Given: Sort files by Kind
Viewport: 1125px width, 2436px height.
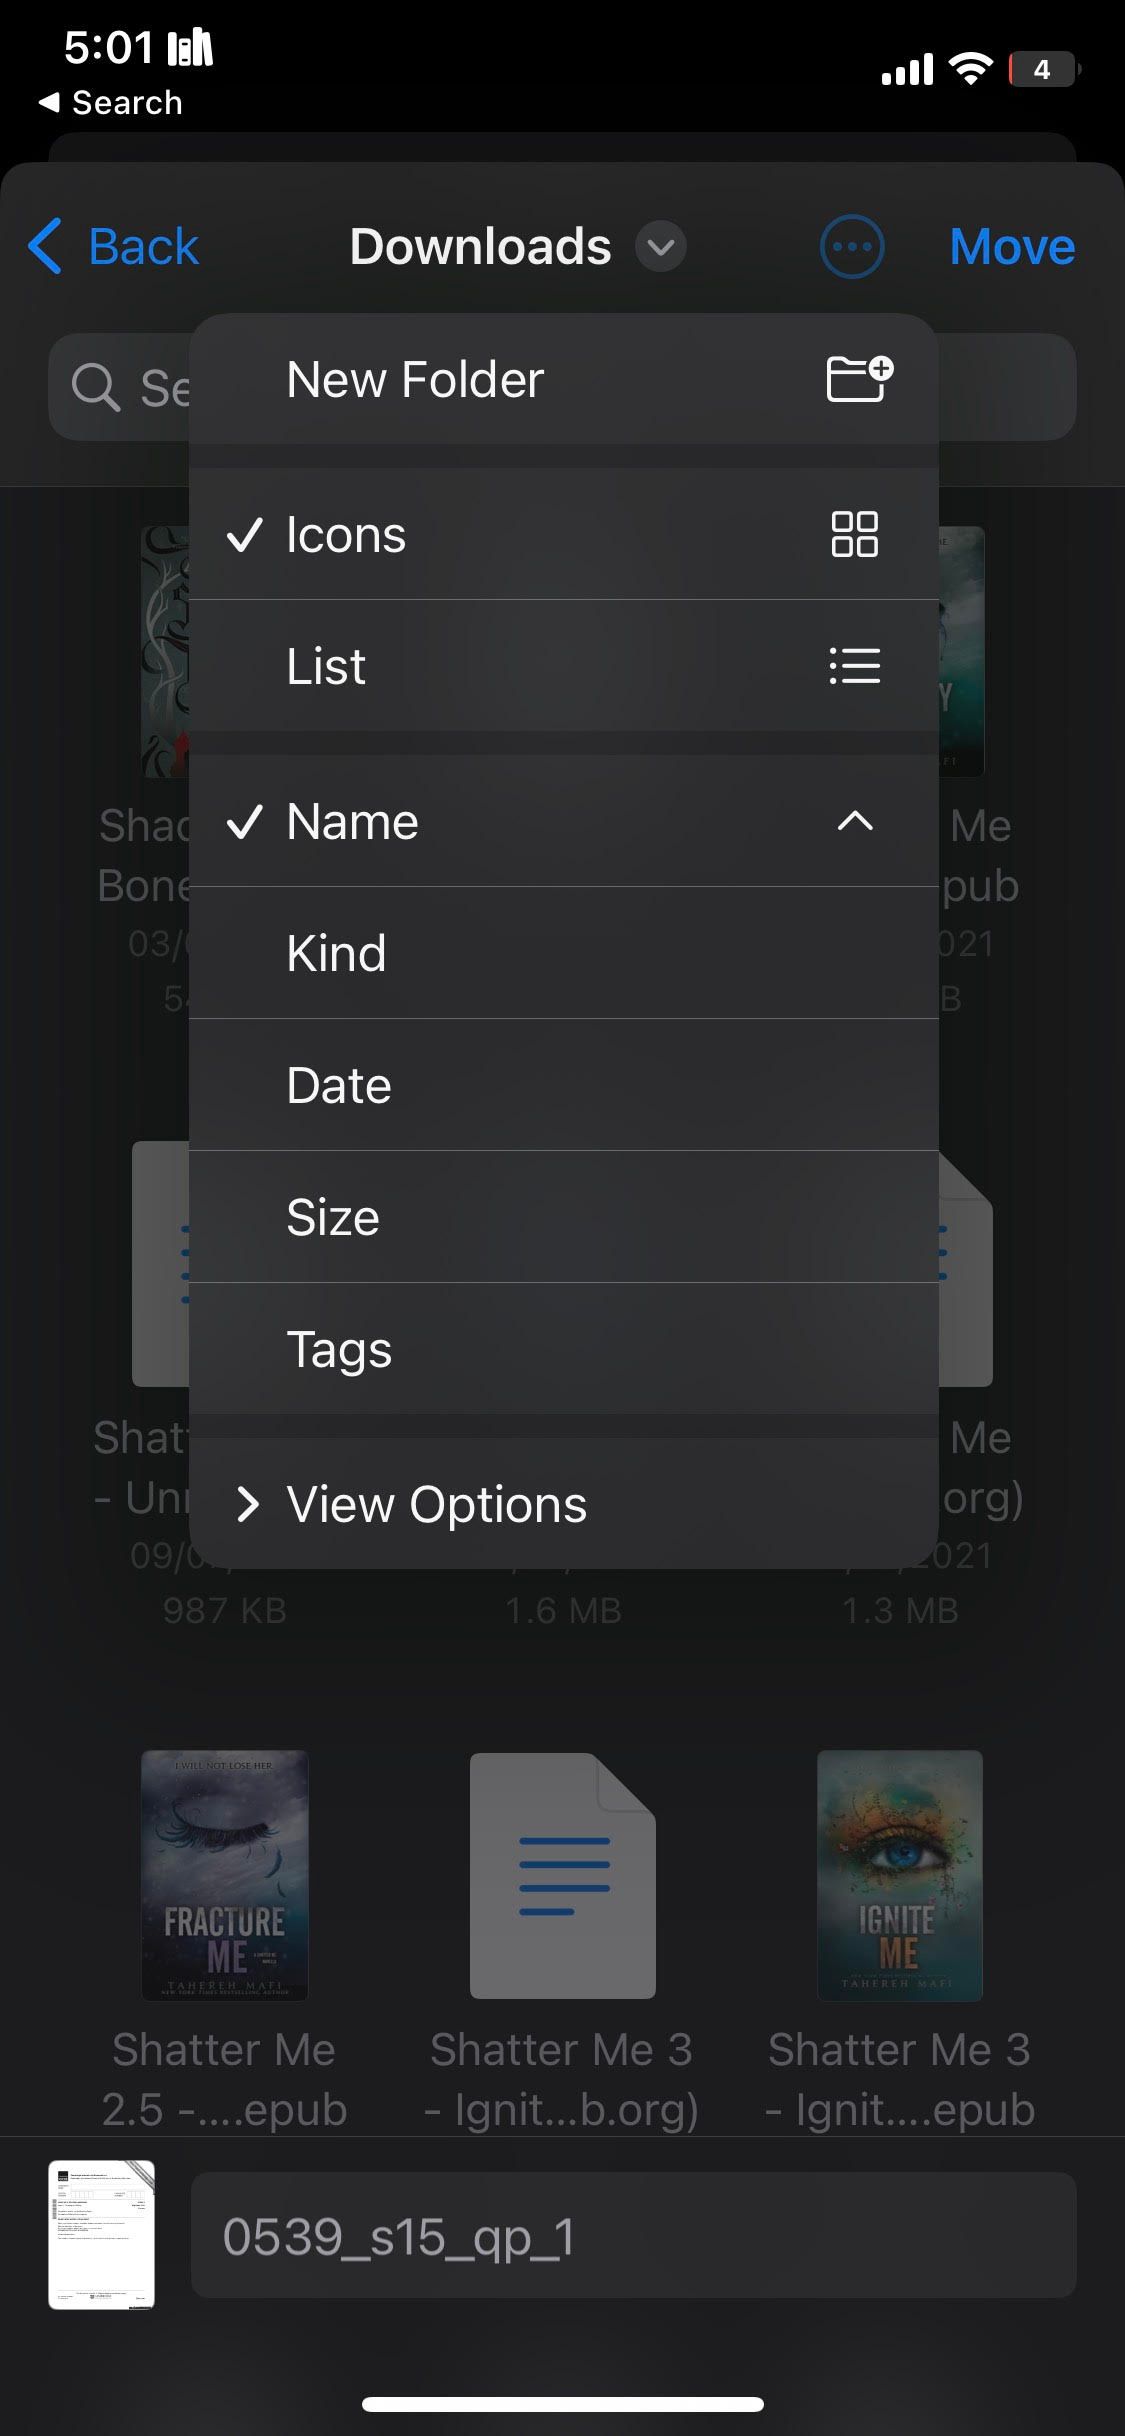Looking at the screenshot, I should pos(336,953).
